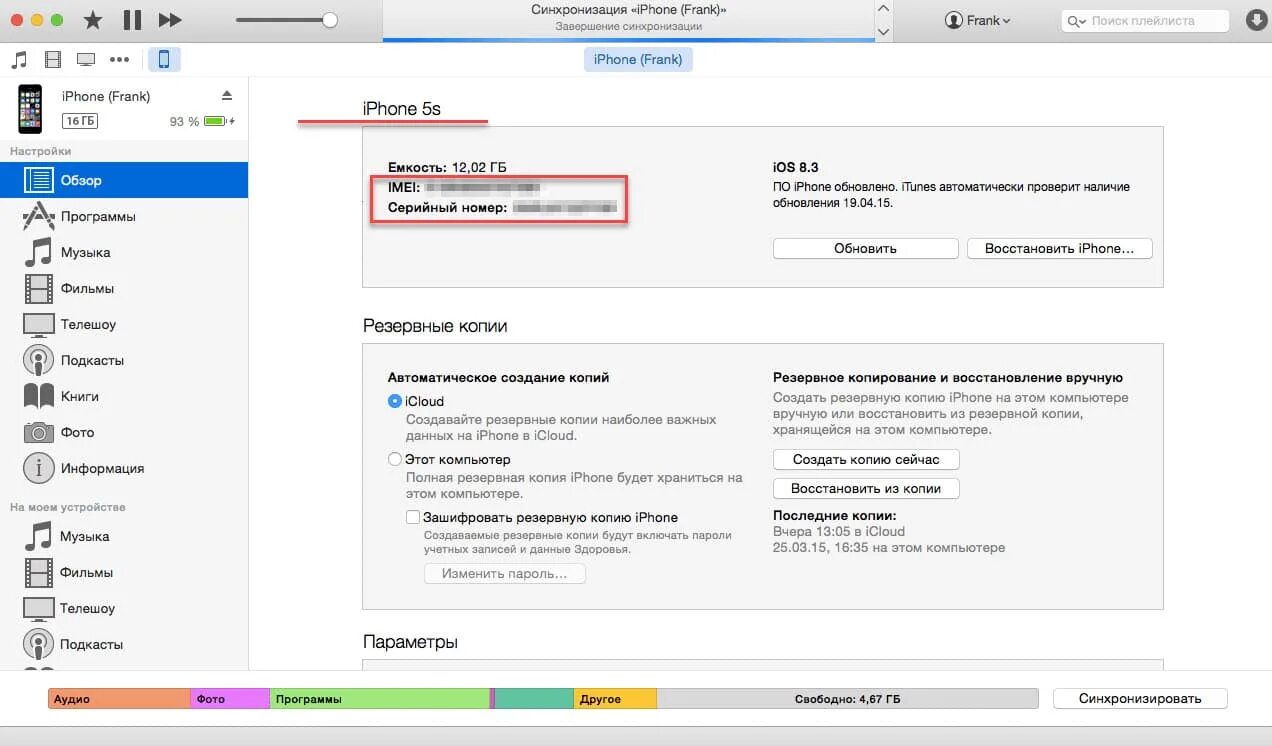This screenshot has width=1272, height=746.
Task: Click the 16 ГБ capacity badge
Action: [80, 121]
